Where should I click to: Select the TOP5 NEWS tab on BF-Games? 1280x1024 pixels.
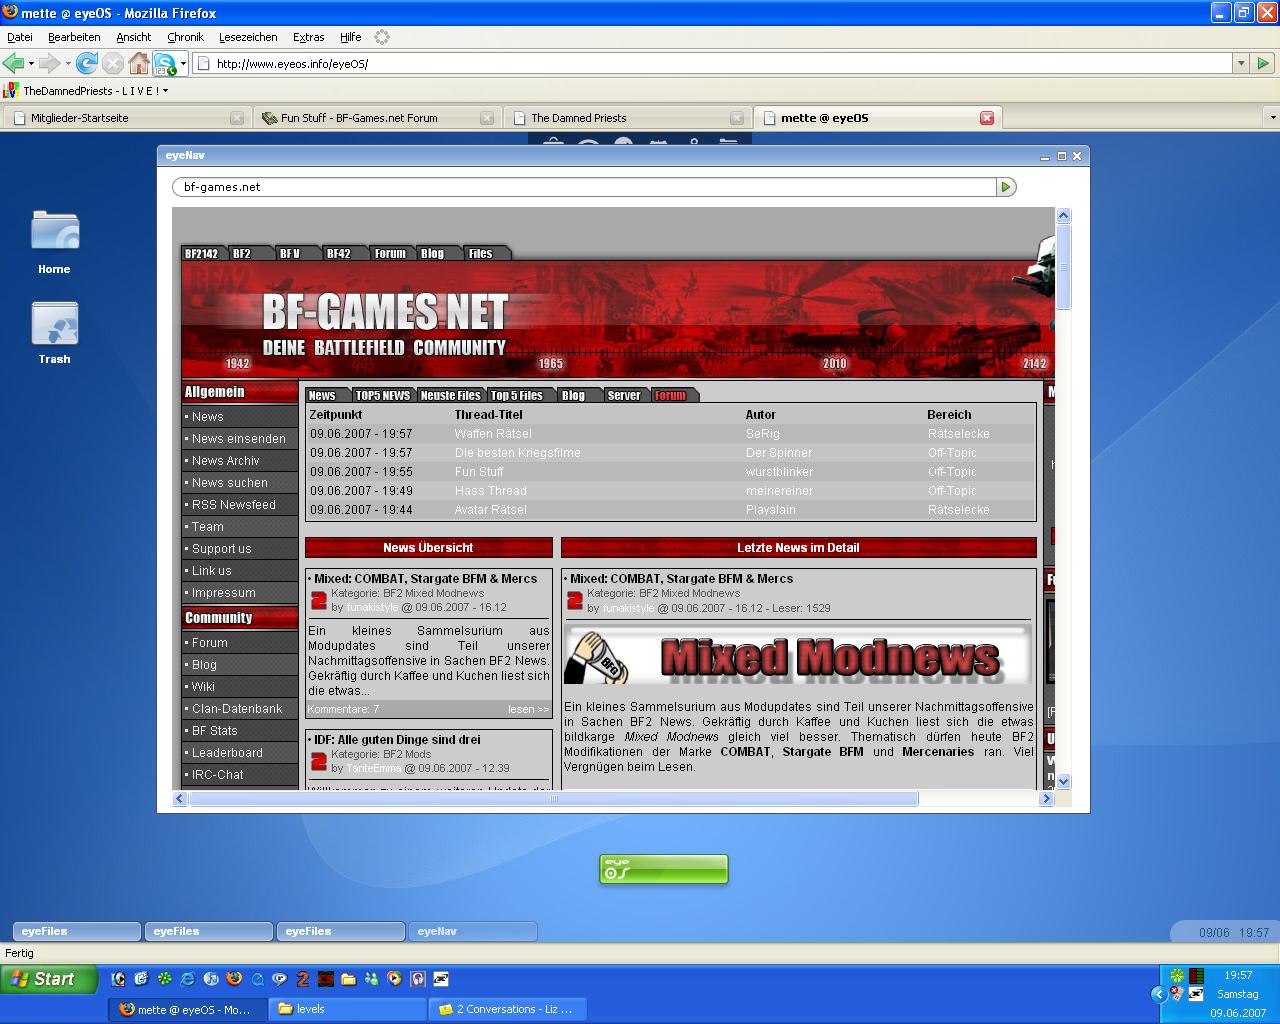pos(382,395)
